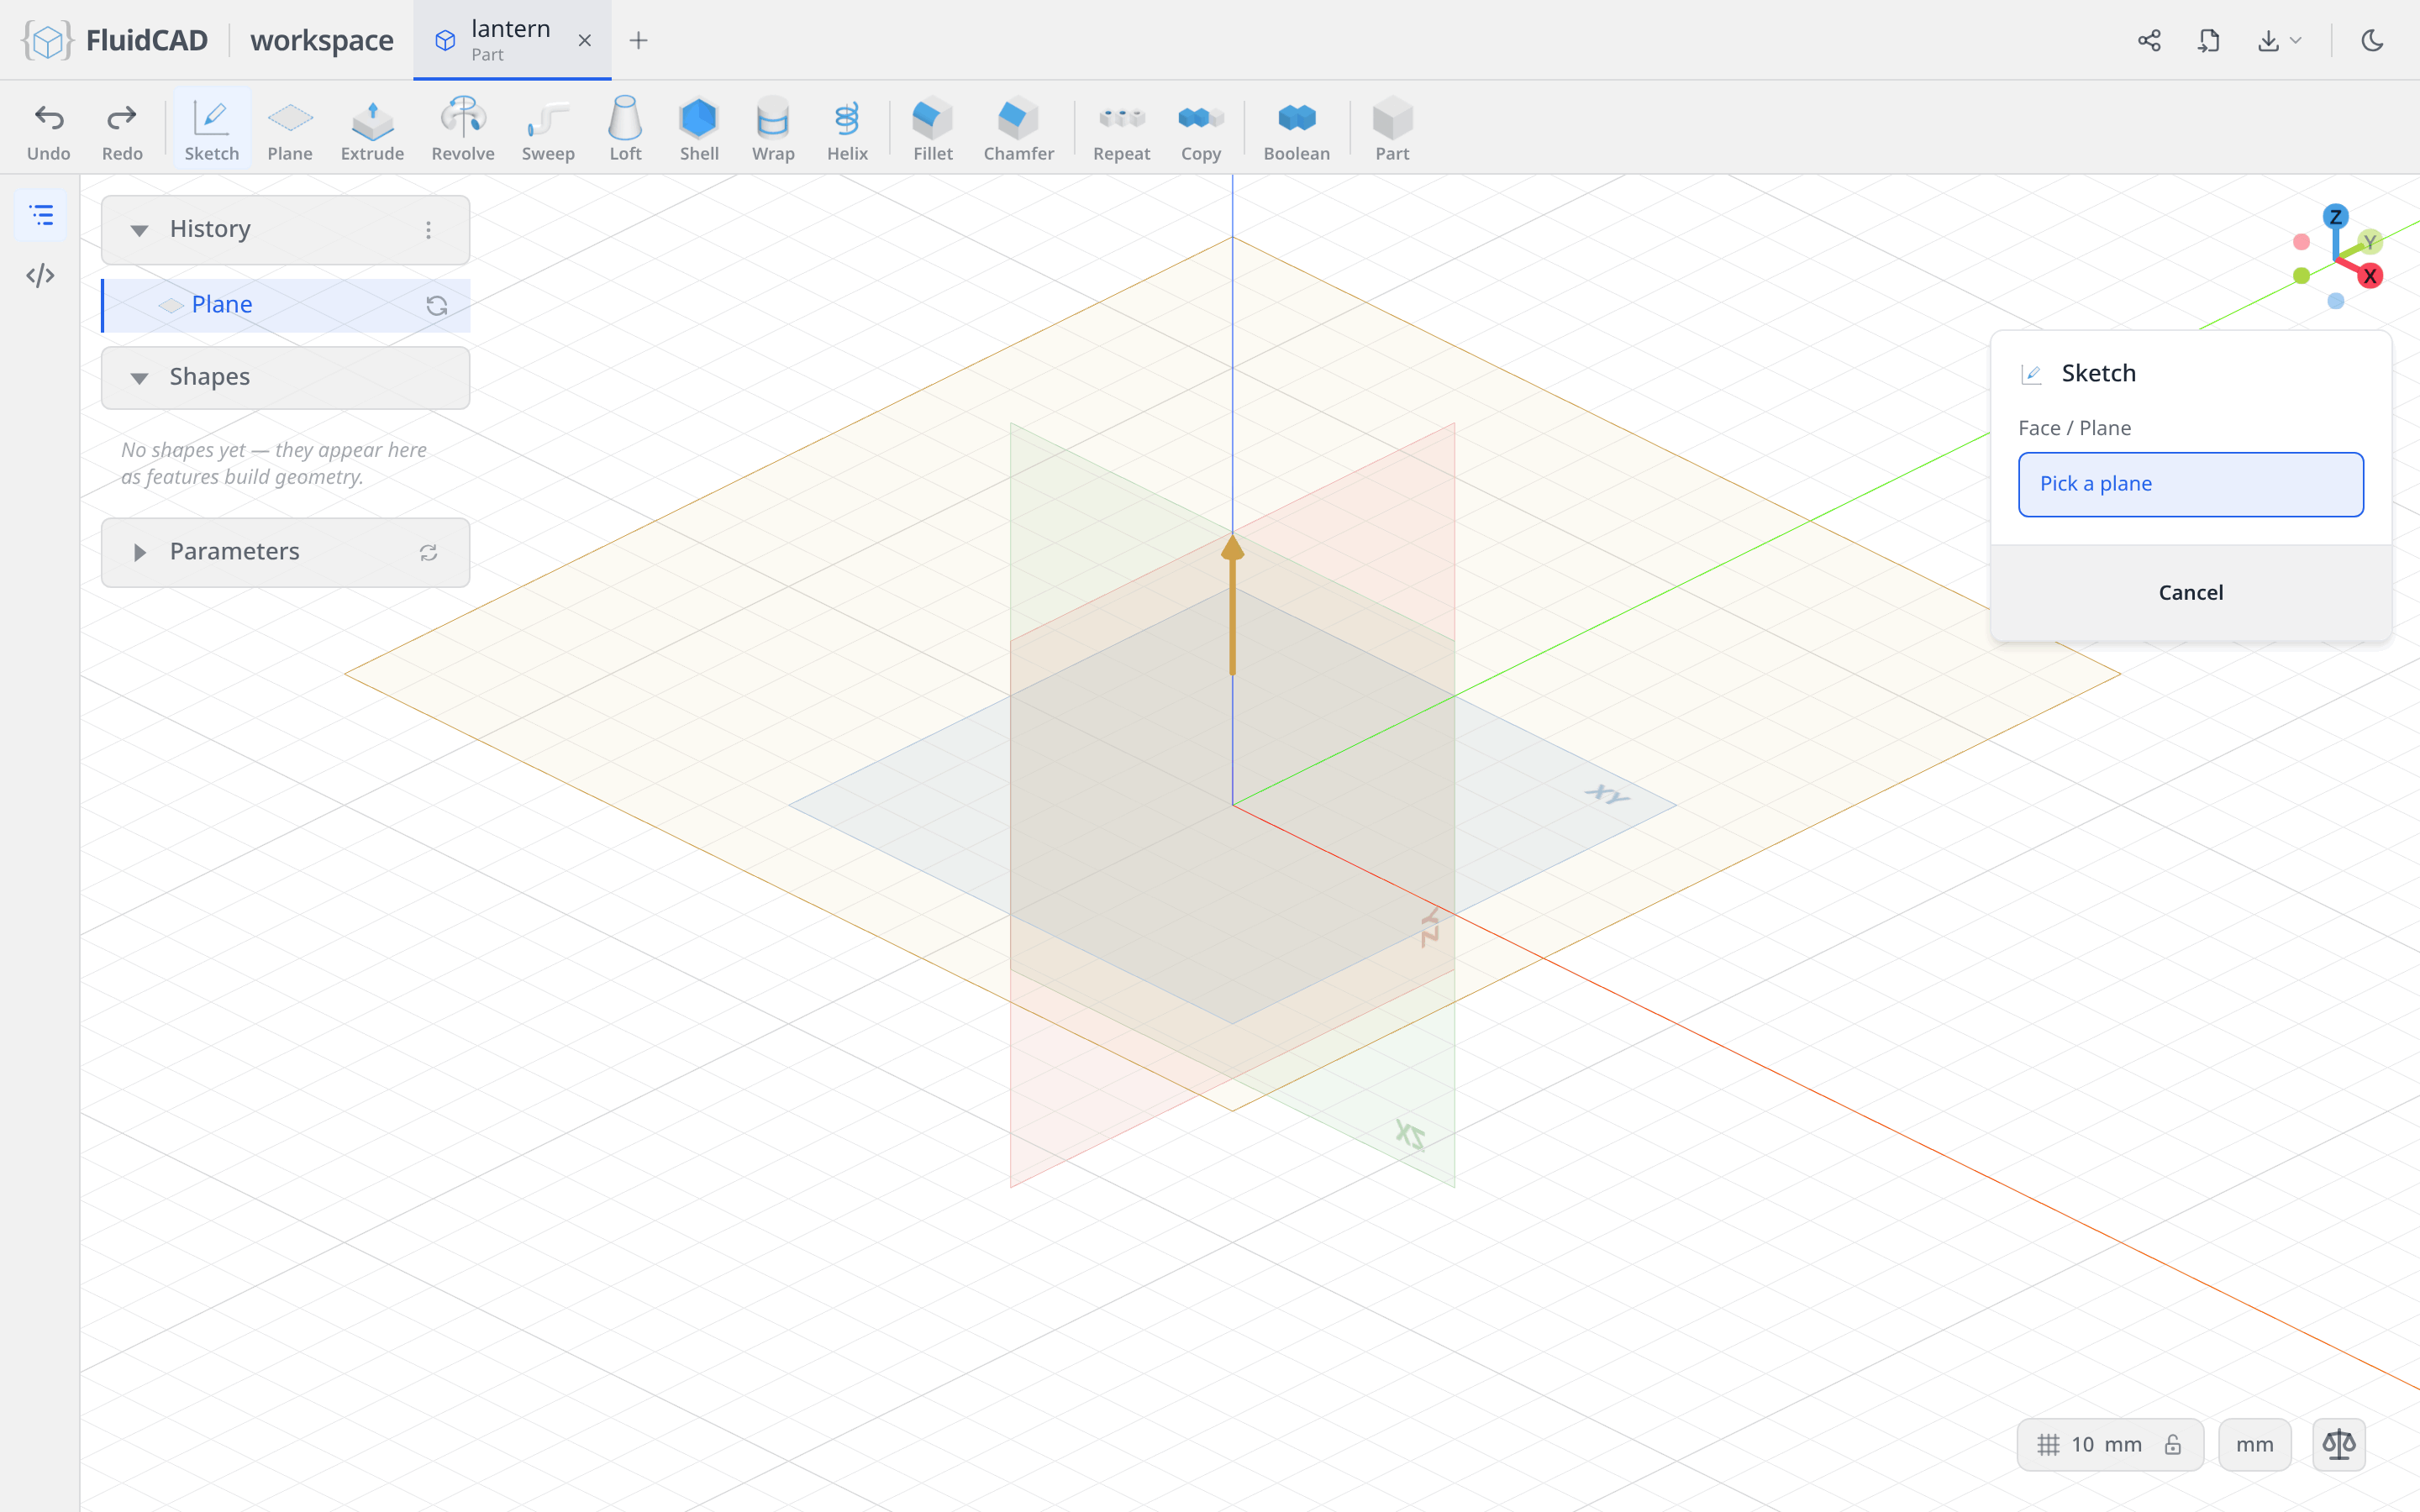Click the Undo toolbar button

click(x=48, y=130)
